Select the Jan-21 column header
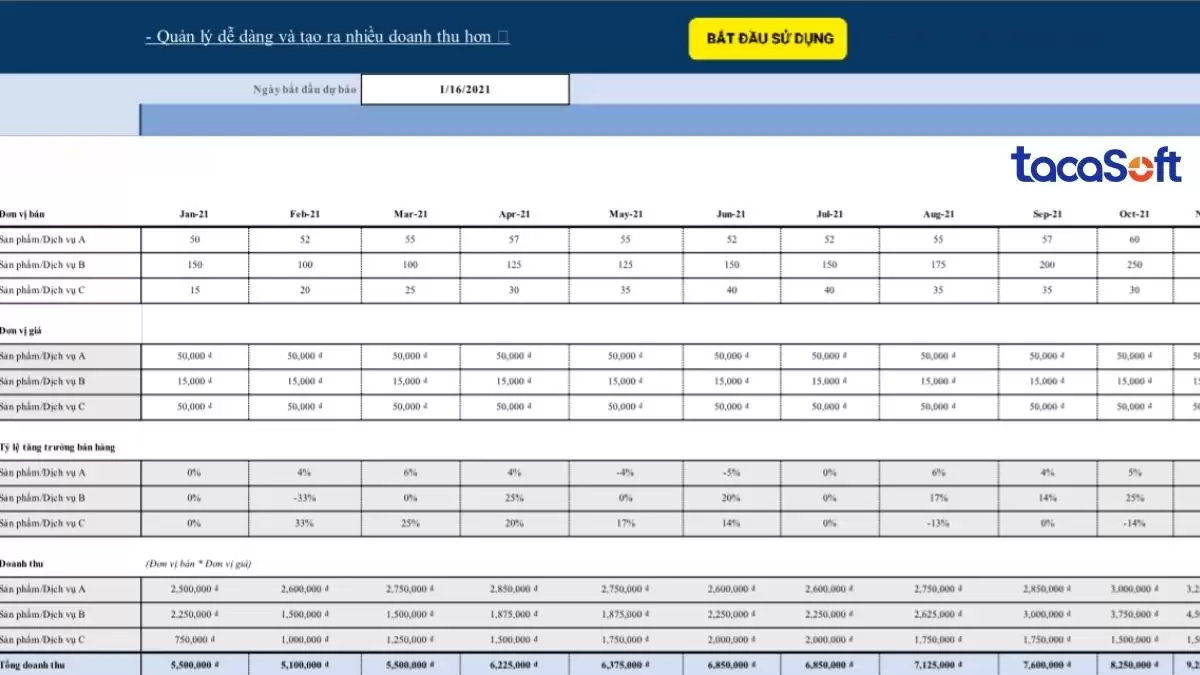 click(x=194, y=214)
